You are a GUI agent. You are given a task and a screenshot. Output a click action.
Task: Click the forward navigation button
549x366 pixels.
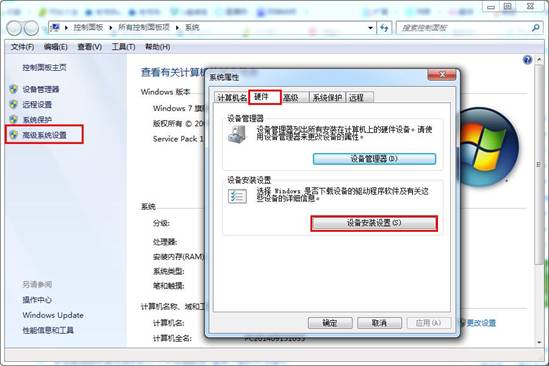(31, 28)
